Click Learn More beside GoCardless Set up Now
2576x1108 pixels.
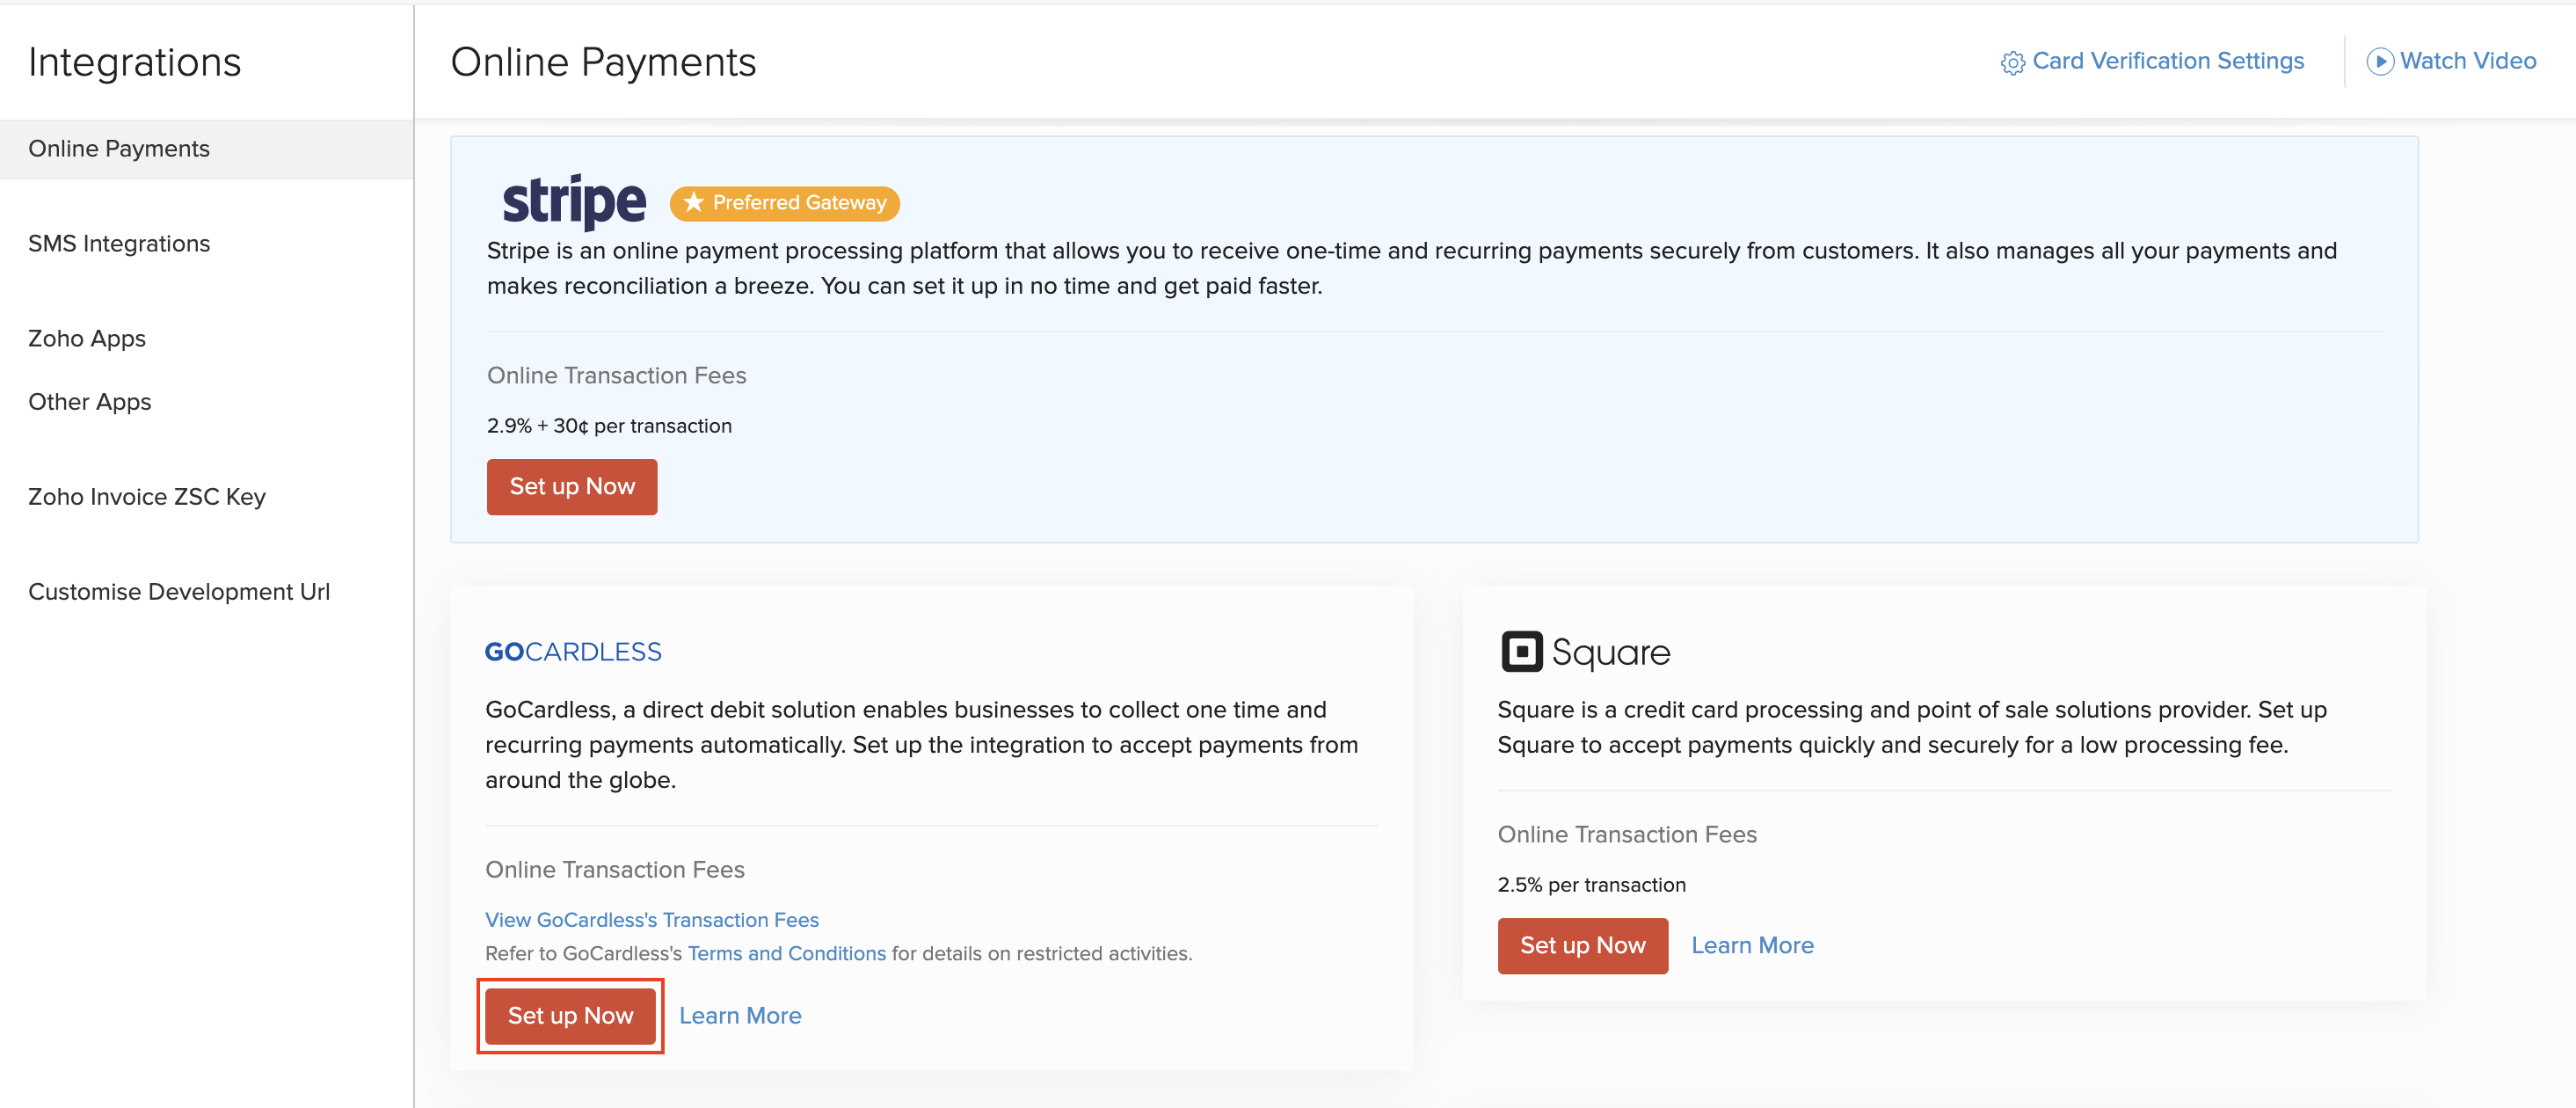pos(739,1015)
